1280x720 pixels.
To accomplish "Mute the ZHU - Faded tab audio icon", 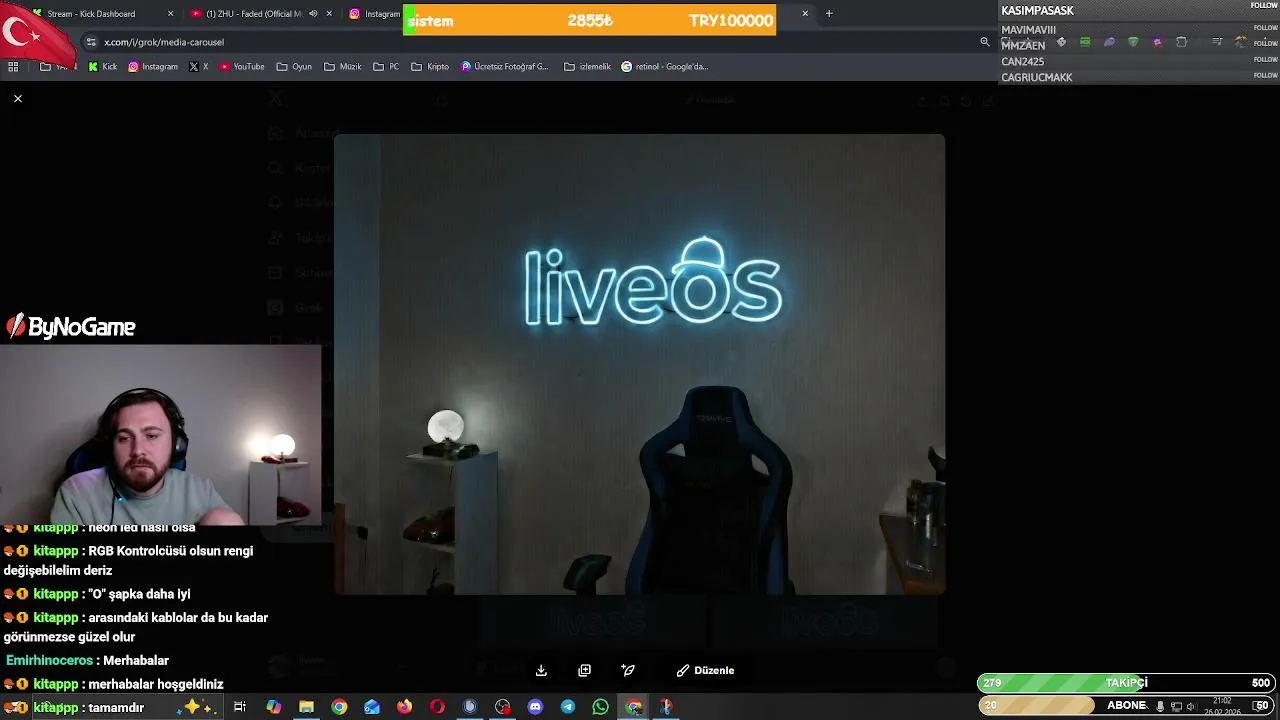I will (x=313, y=14).
